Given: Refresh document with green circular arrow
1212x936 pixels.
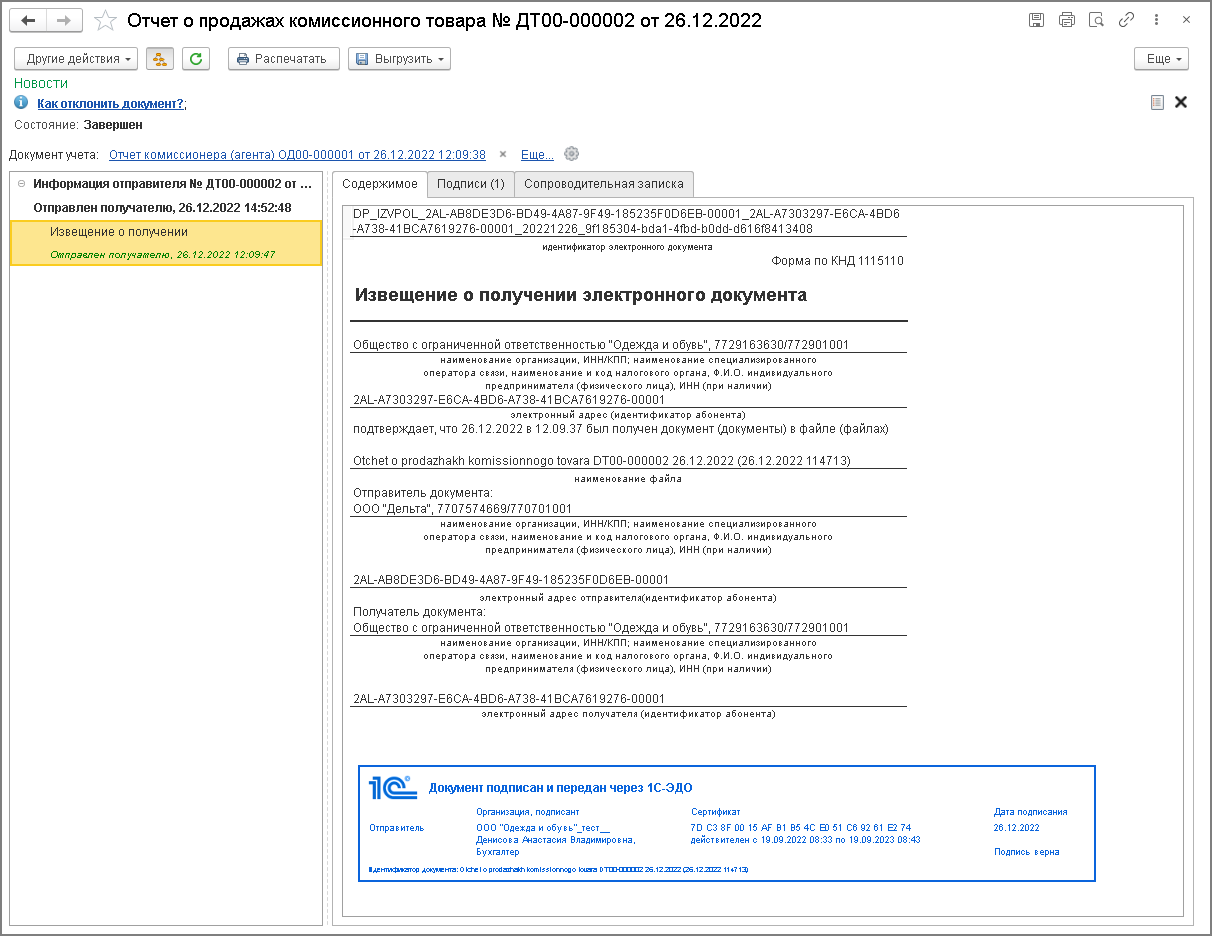Looking at the screenshot, I should (x=196, y=59).
